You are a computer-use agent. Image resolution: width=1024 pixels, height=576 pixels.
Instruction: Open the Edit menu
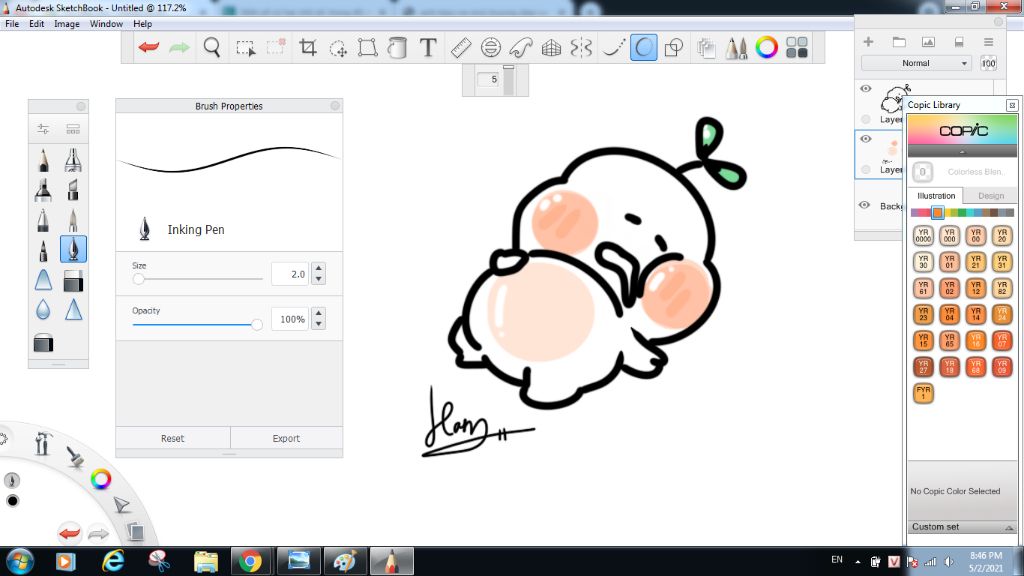tap(37, 24)
